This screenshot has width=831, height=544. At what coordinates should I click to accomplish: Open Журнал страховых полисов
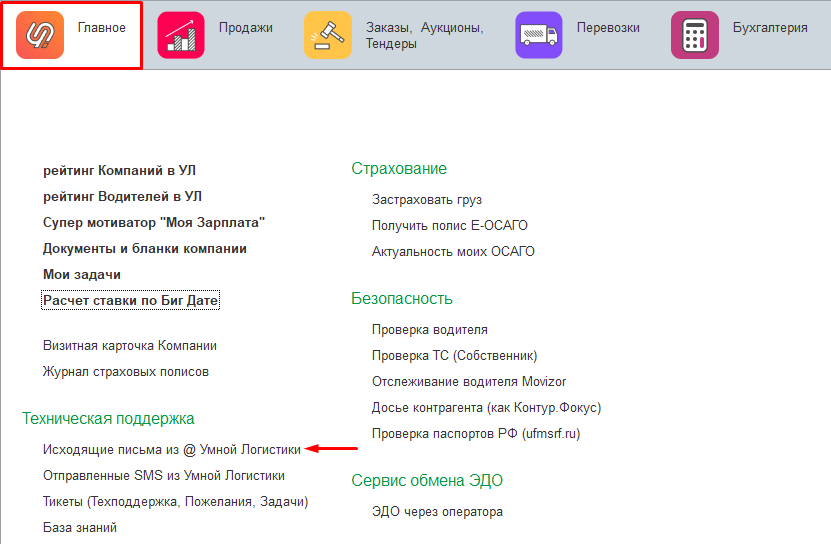126,372
